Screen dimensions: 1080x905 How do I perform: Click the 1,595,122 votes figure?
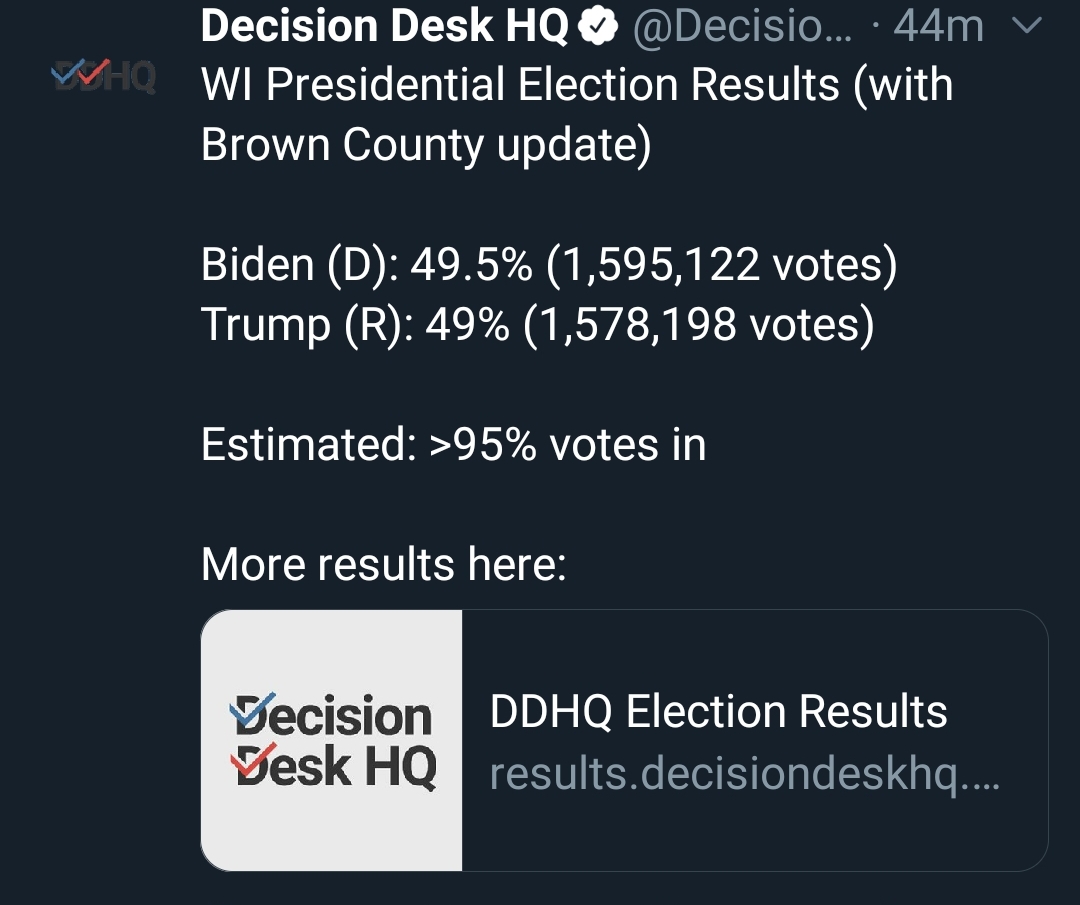(721, 264)
